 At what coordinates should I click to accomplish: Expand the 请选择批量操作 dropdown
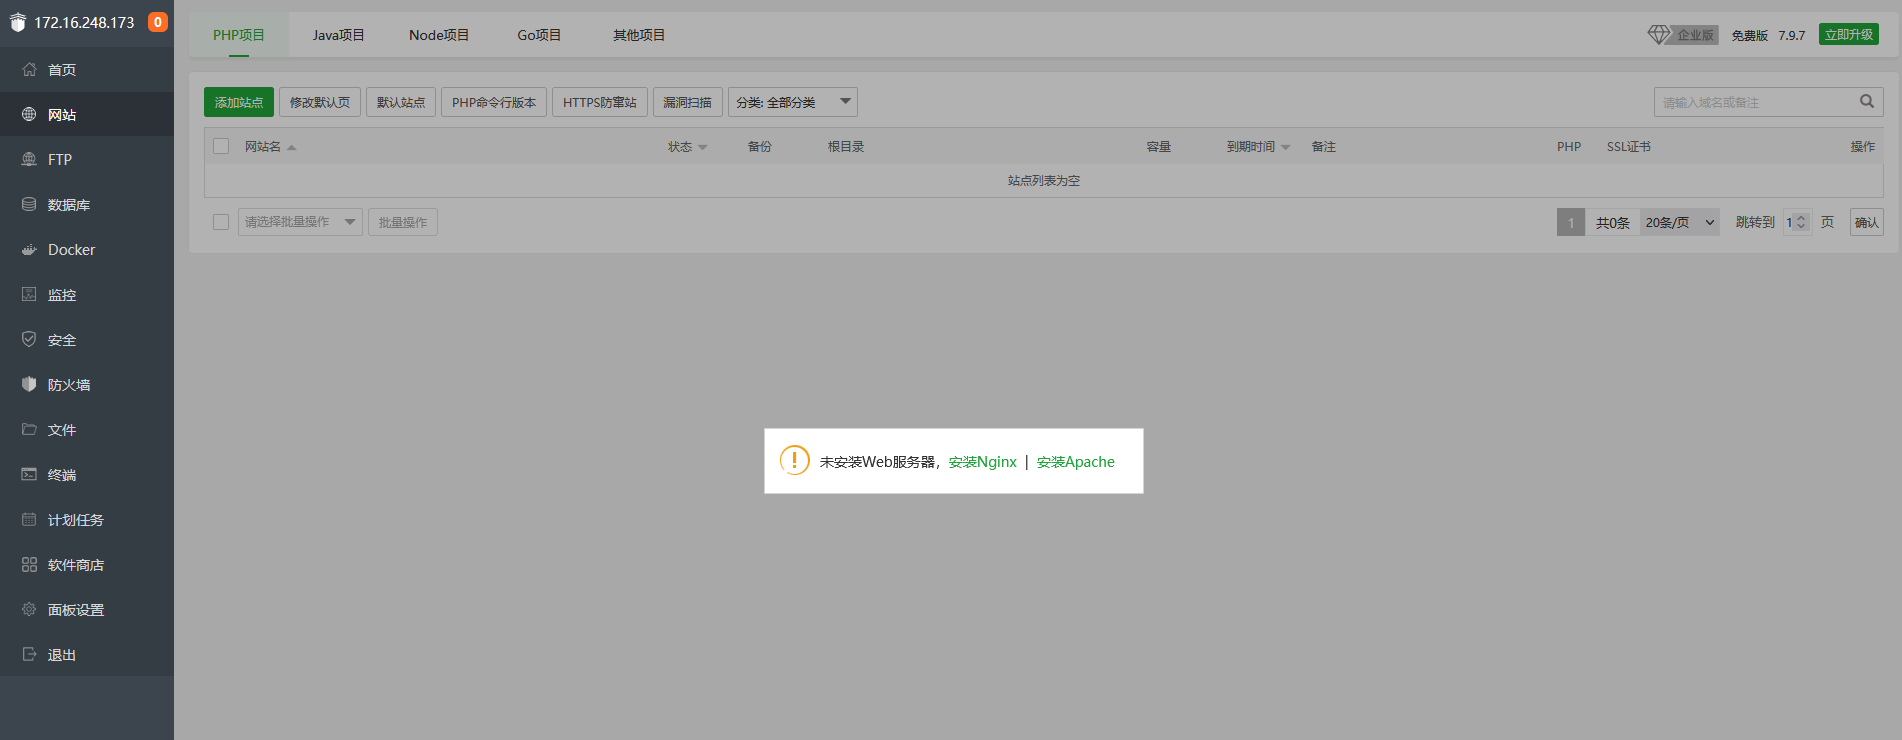click(x=300, y=222)
